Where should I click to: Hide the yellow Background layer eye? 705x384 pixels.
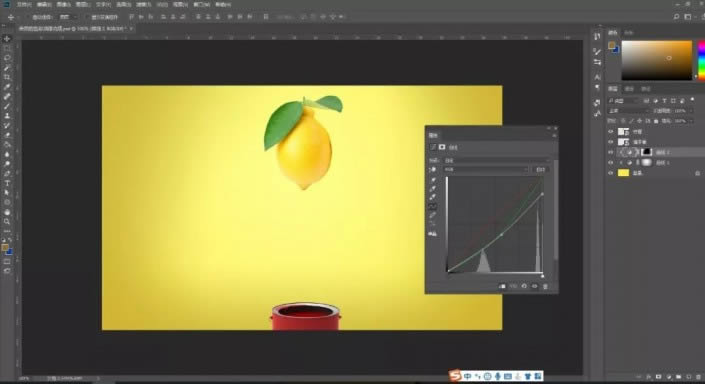point(611,173)
